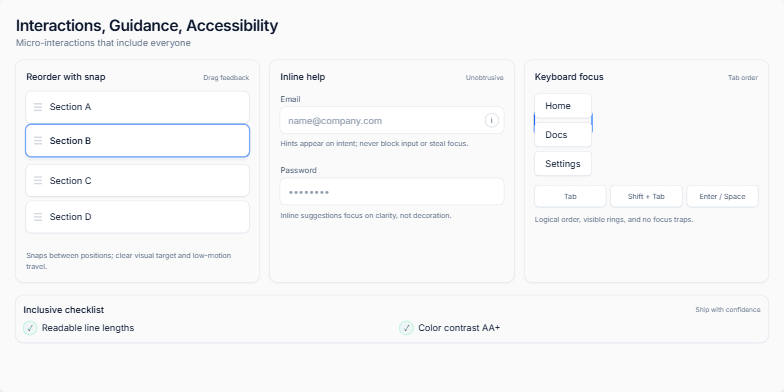Click the Password field label
The width and height of the screenshot is (784, 392).
(x=298, y=170)
